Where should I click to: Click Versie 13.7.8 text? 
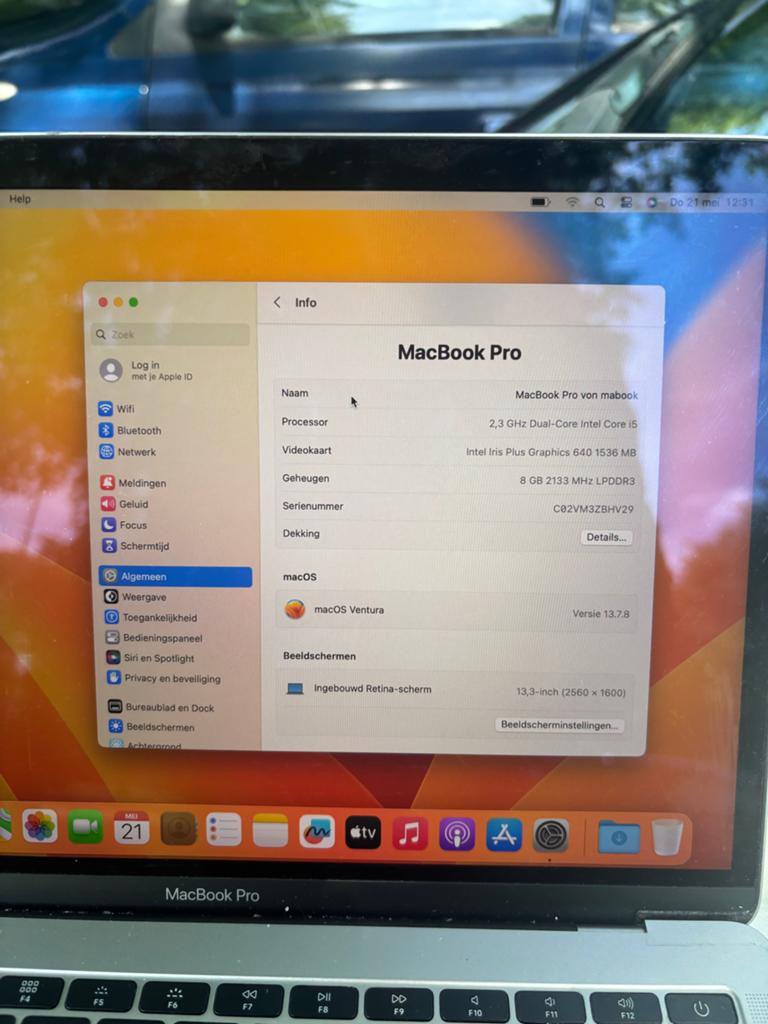tap(601, 613)
